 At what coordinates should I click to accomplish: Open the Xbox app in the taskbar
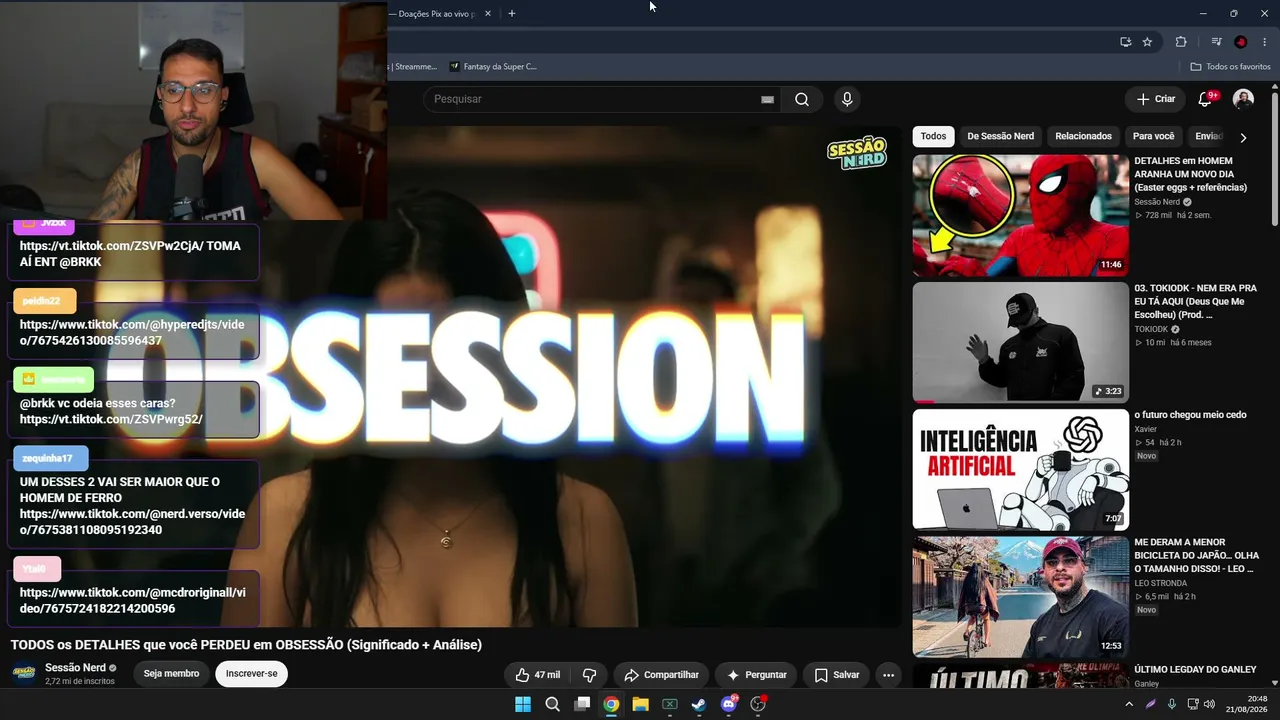670,704
